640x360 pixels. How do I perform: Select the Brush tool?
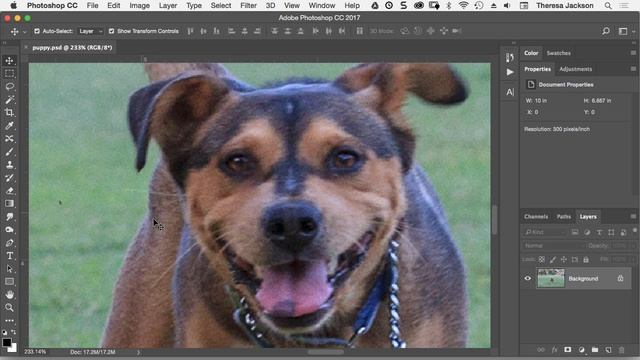point(9,152)
